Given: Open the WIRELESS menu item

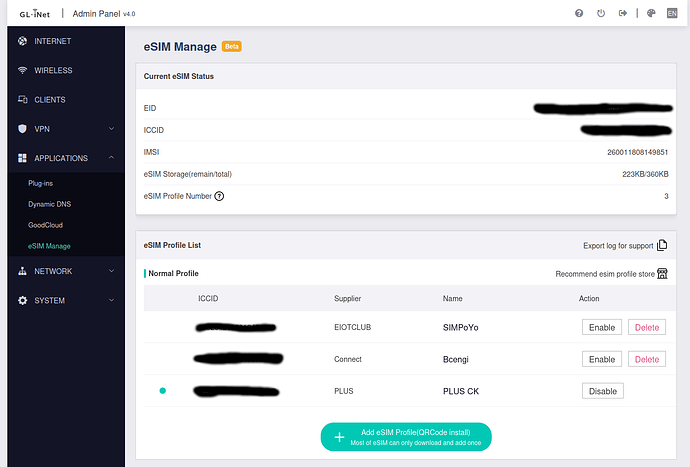Looking at the screenshot, I should pyautogui.click(x=62, y=71).
